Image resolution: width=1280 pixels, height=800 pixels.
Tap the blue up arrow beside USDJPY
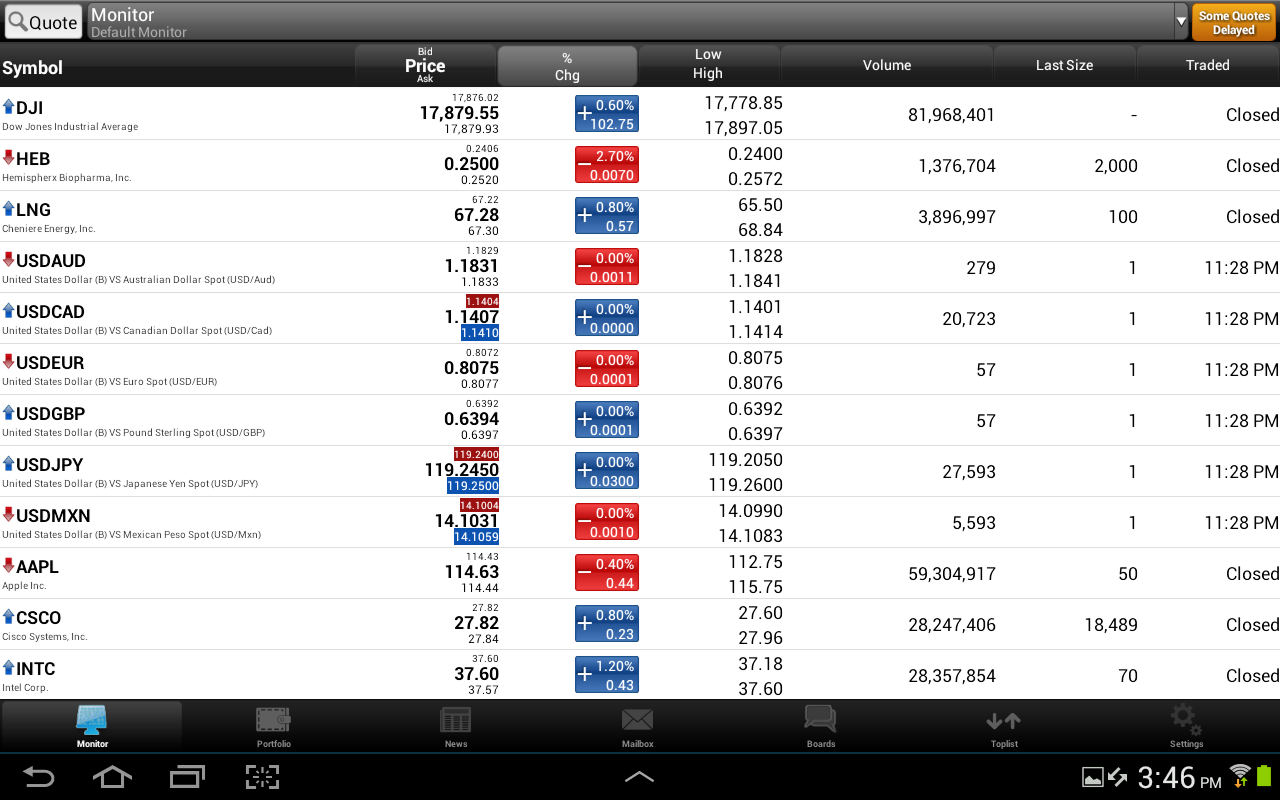(8, 463)
